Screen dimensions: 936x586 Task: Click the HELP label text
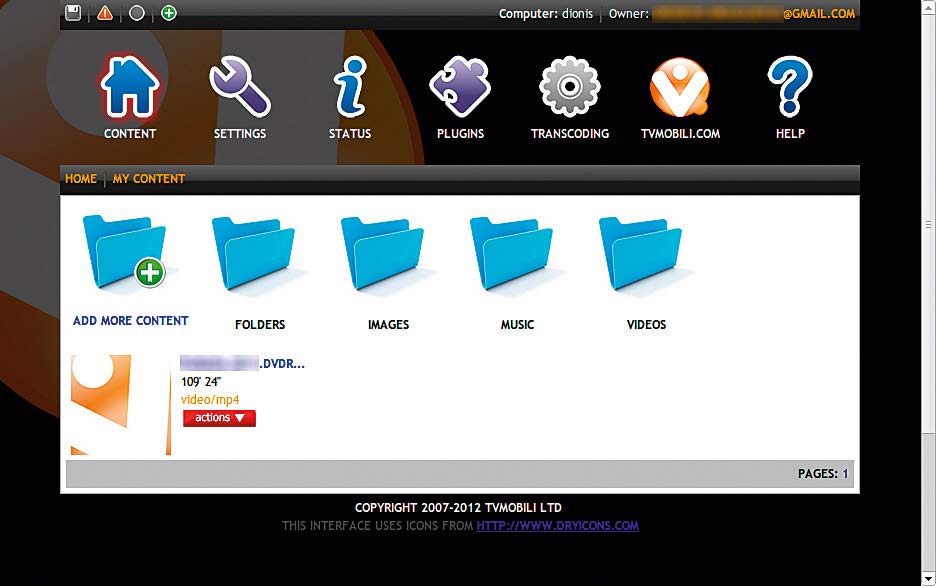[x=790, y=134]
